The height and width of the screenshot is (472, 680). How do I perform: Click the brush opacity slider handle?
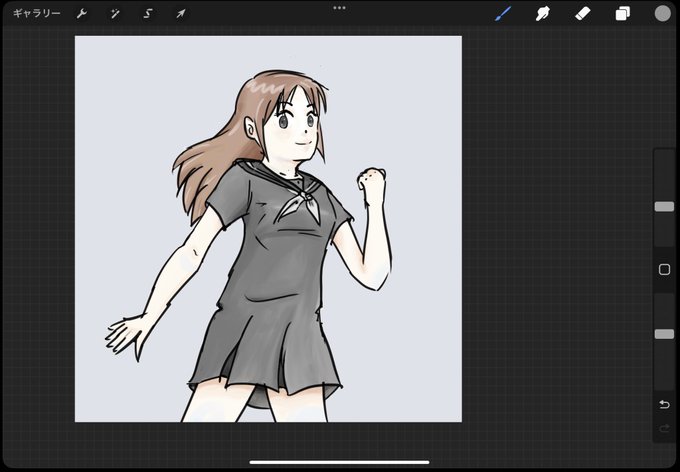pyautogui.click(x=664, y=334)
